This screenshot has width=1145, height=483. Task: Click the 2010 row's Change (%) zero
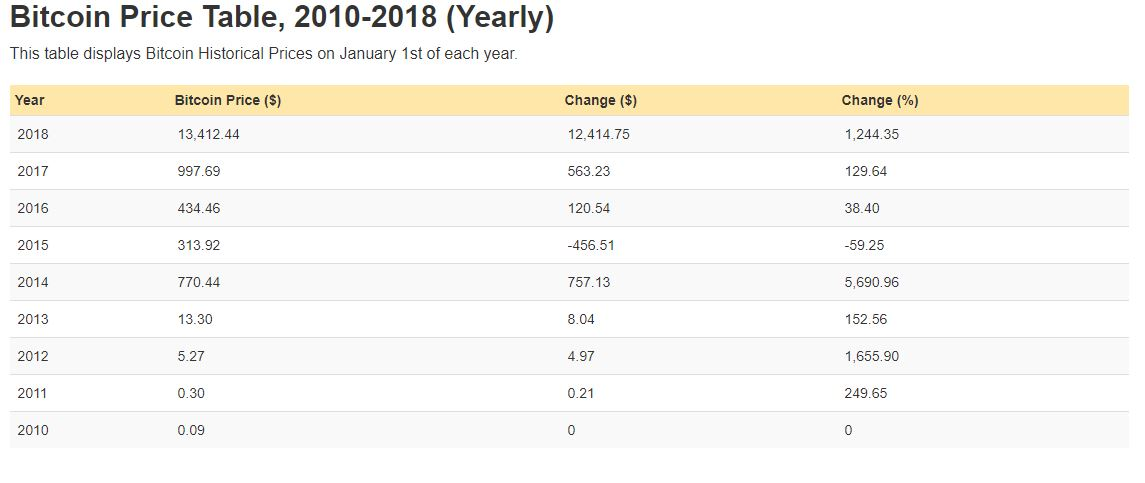(848, 430)
